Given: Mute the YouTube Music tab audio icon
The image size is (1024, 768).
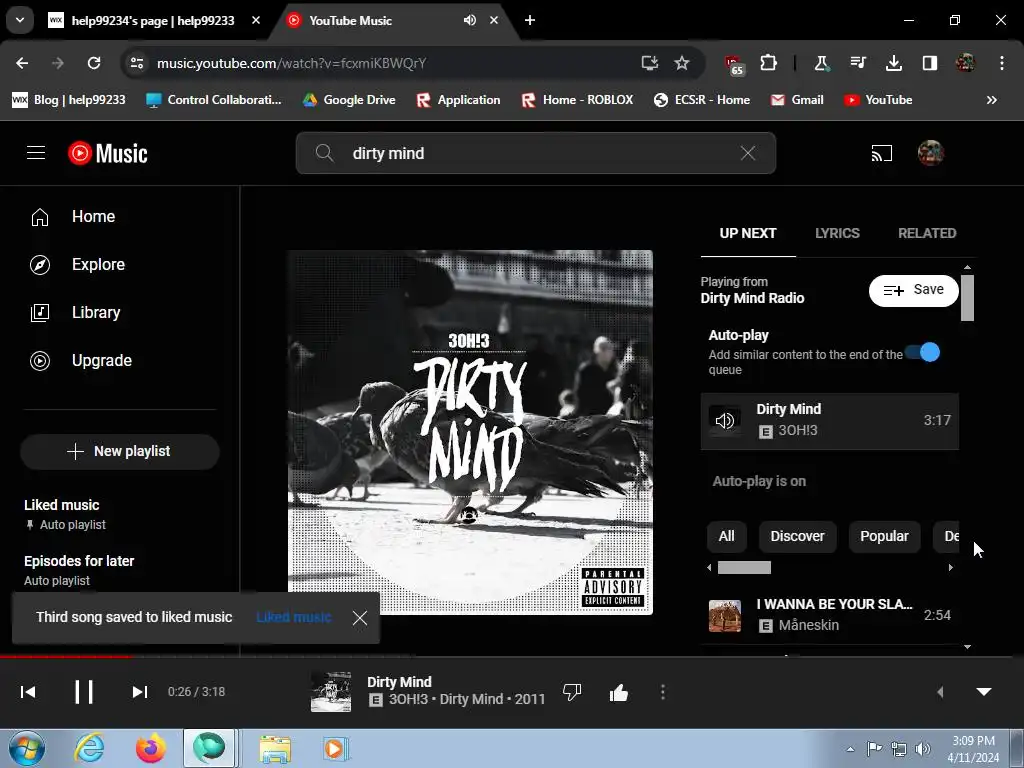Looking at the screenshot, I should pyautogui.click(x=470, y=20).
